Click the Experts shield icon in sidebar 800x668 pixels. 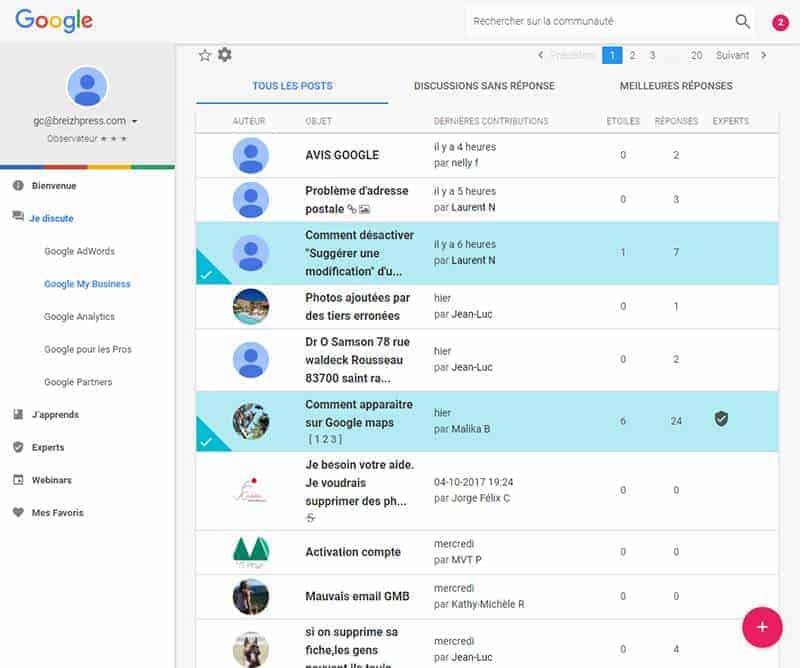point(18,447)
